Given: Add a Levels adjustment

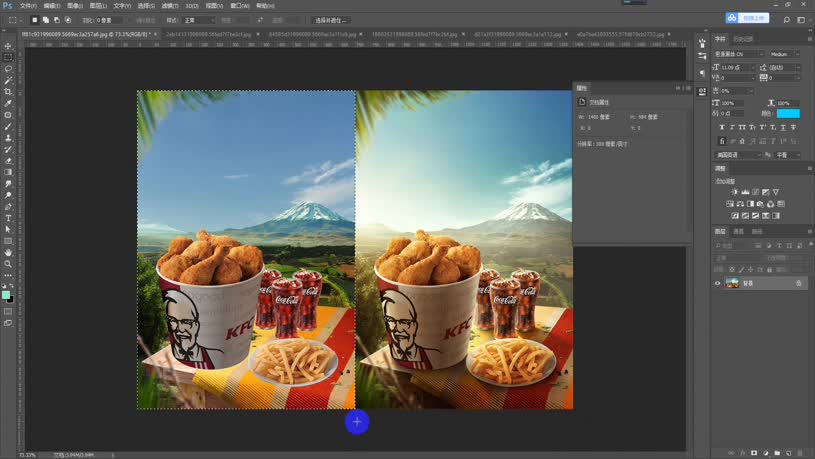Looking at the screenshot, I should (x=745, y=192).
